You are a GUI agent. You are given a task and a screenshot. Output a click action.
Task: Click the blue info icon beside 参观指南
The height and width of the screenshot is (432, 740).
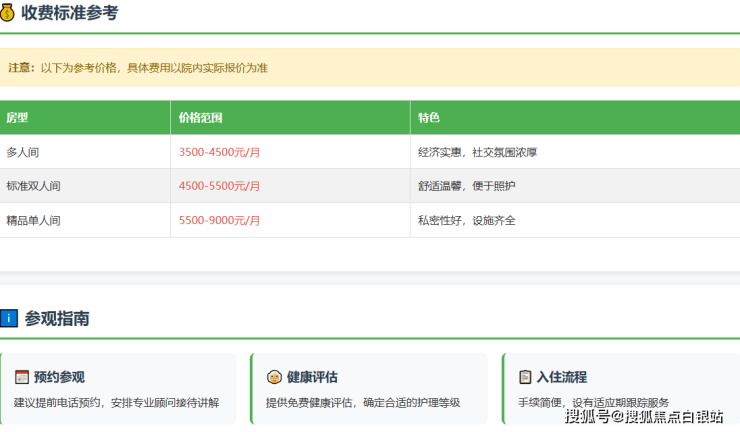tap(9, 319)
